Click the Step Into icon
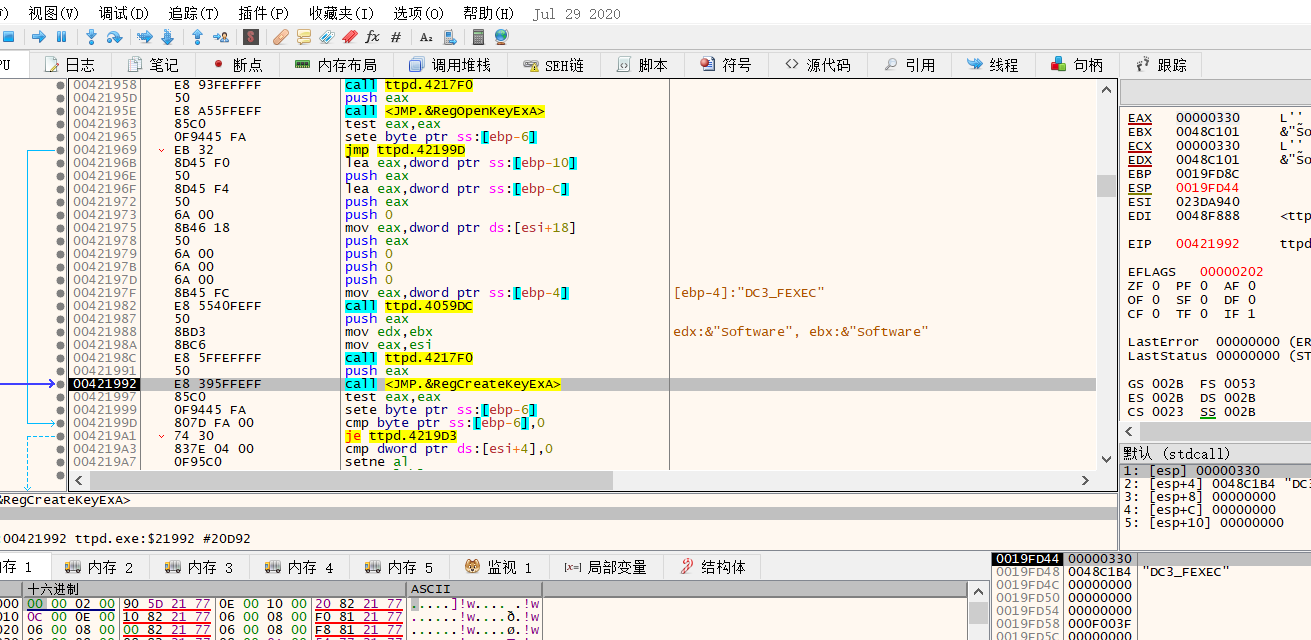This screenshot has height=640, width=1311. tap(91, 37)
